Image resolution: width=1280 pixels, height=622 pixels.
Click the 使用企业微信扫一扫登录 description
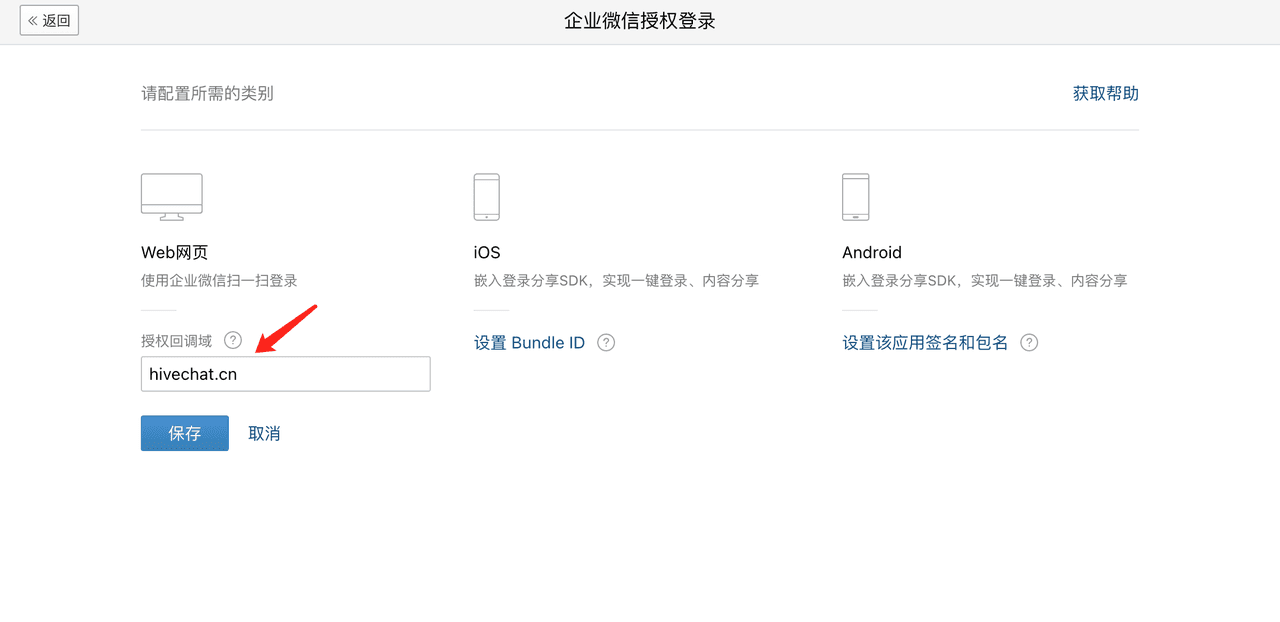coord(219,281)
